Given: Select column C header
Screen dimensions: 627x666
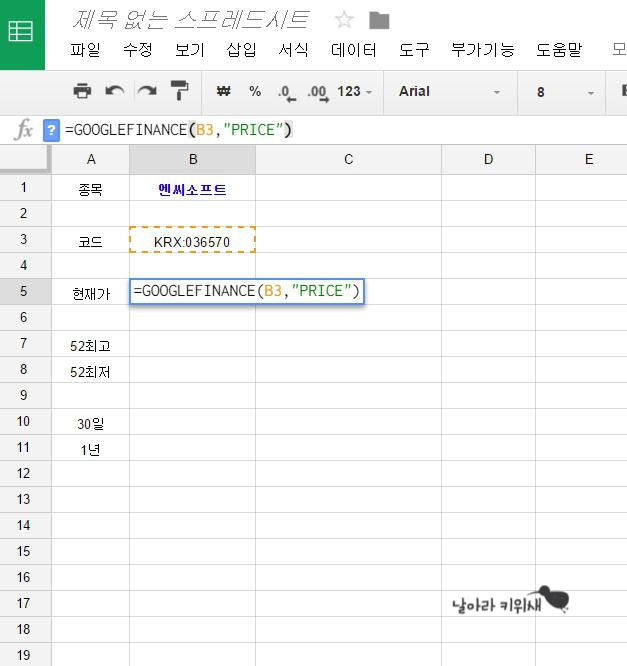Looking at the screenshot, I should tap(348, 160).
